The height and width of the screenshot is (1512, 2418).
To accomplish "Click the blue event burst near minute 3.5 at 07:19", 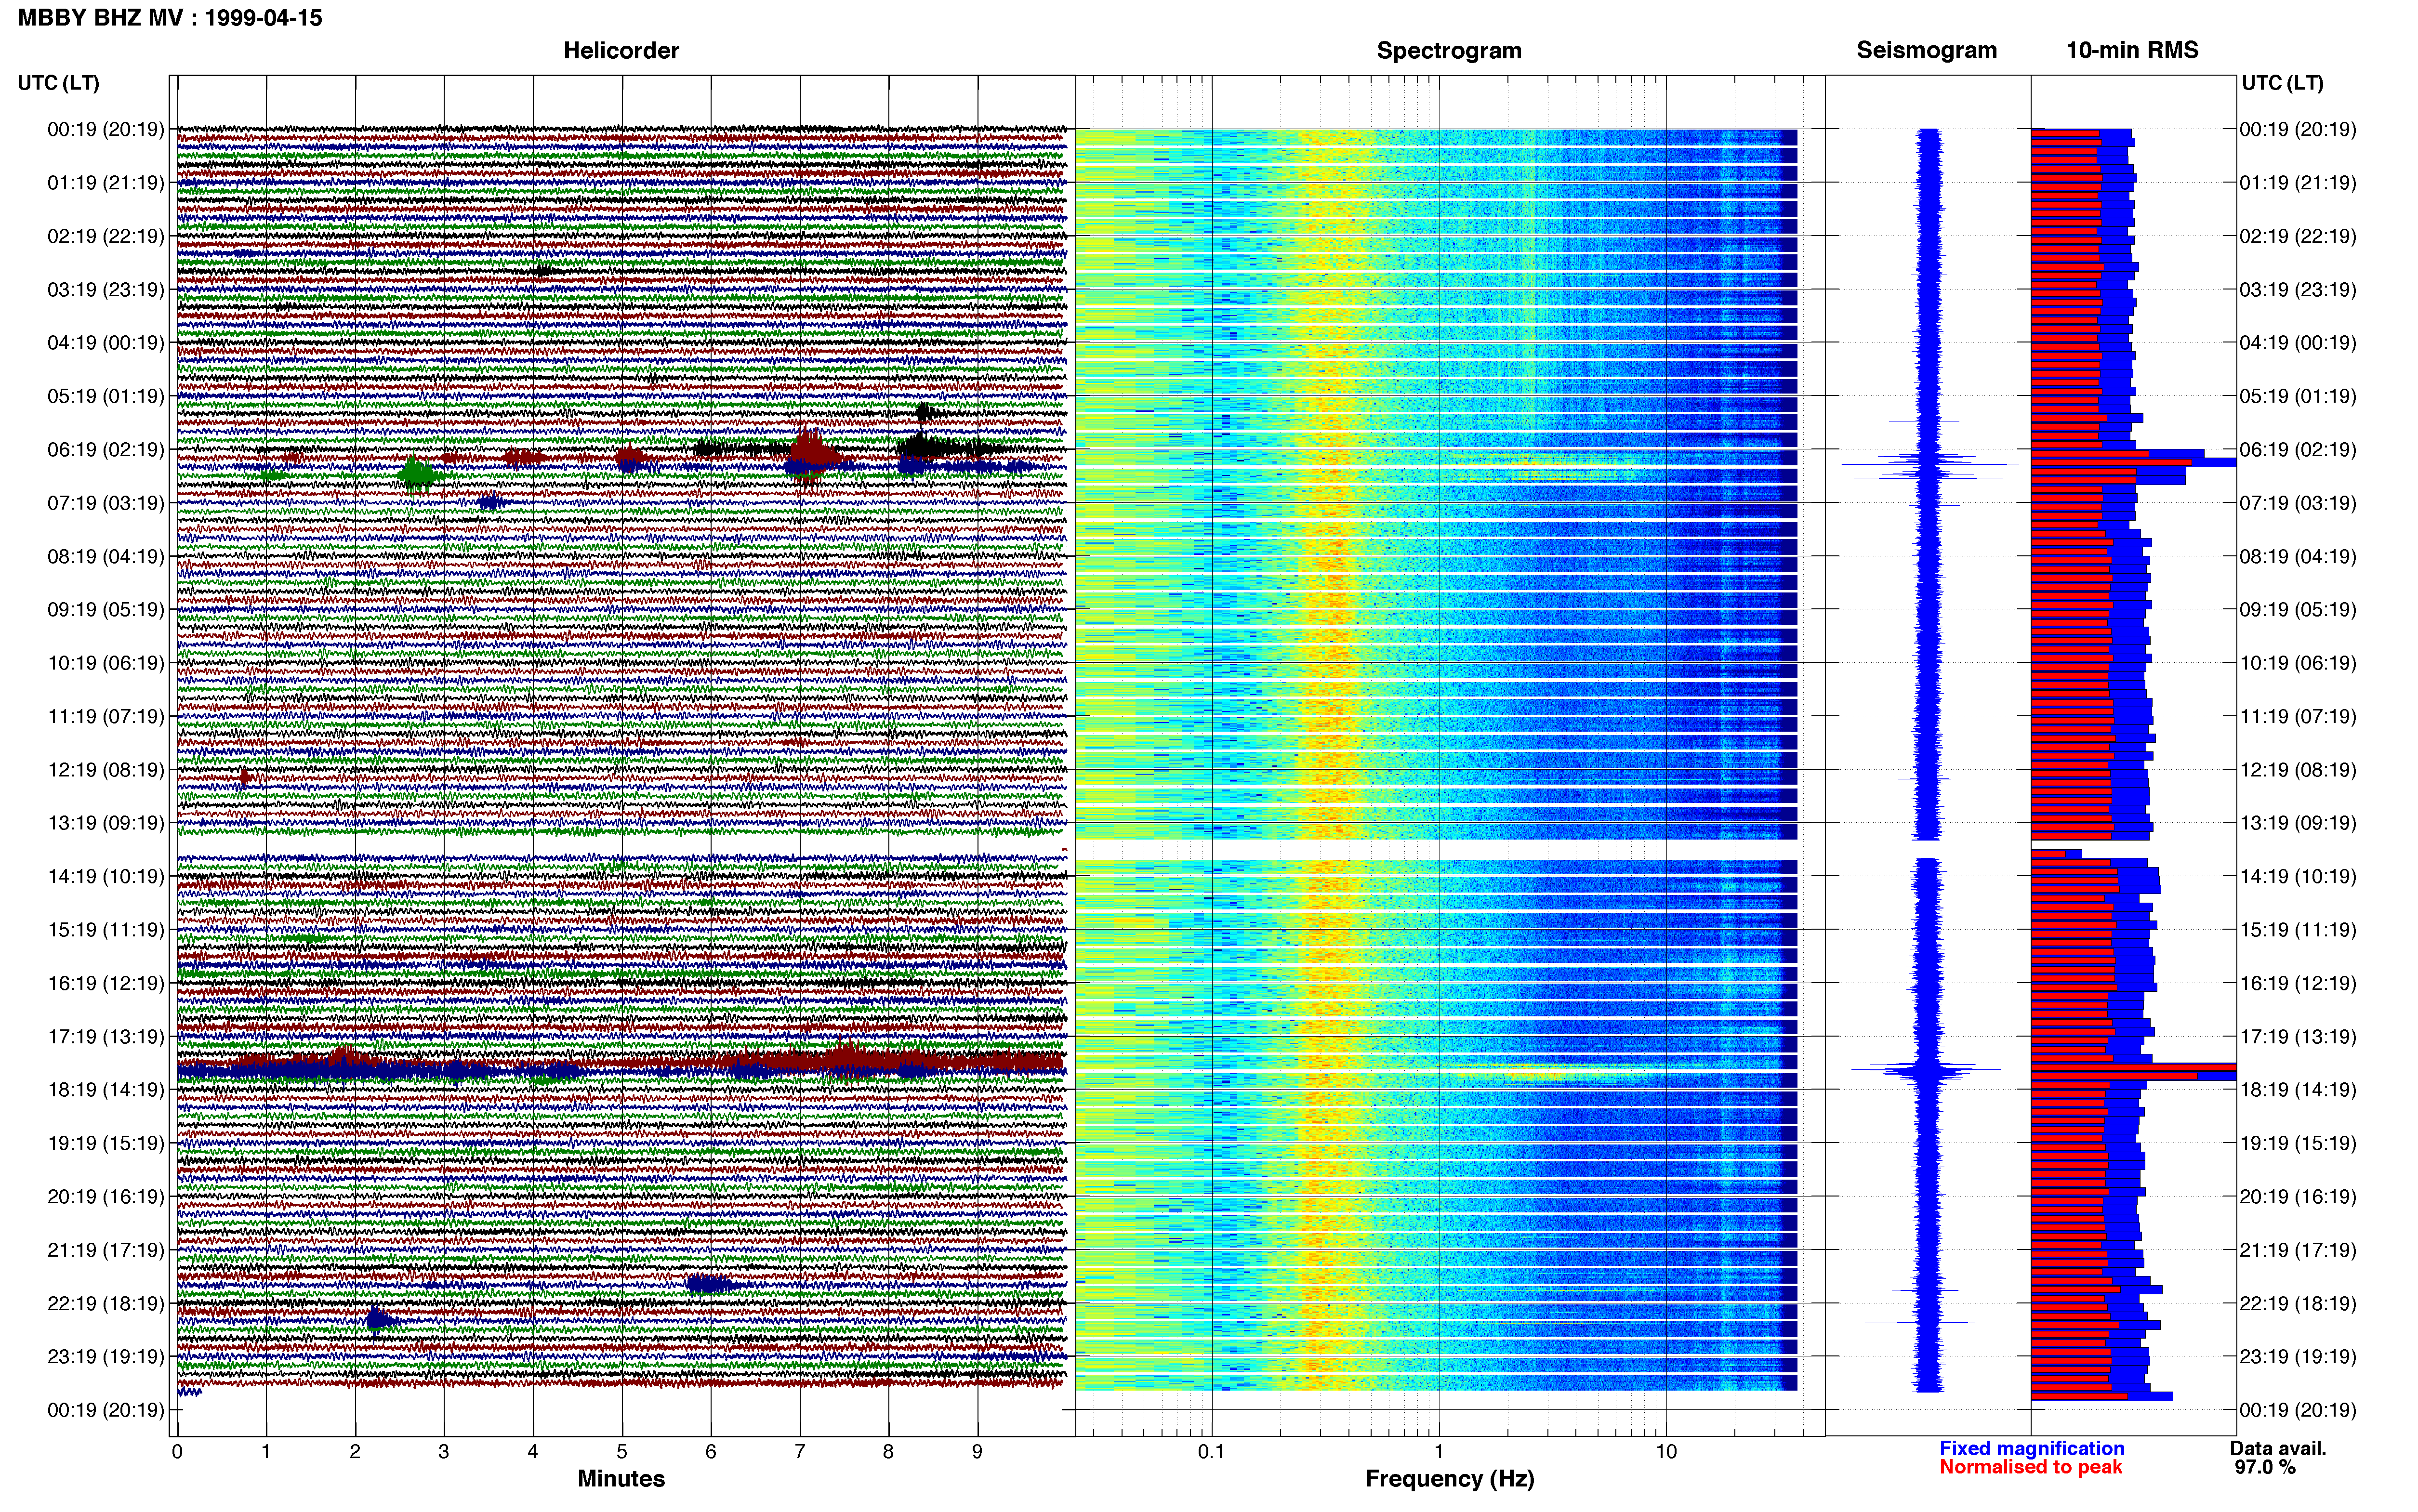I will coord(492,503).
